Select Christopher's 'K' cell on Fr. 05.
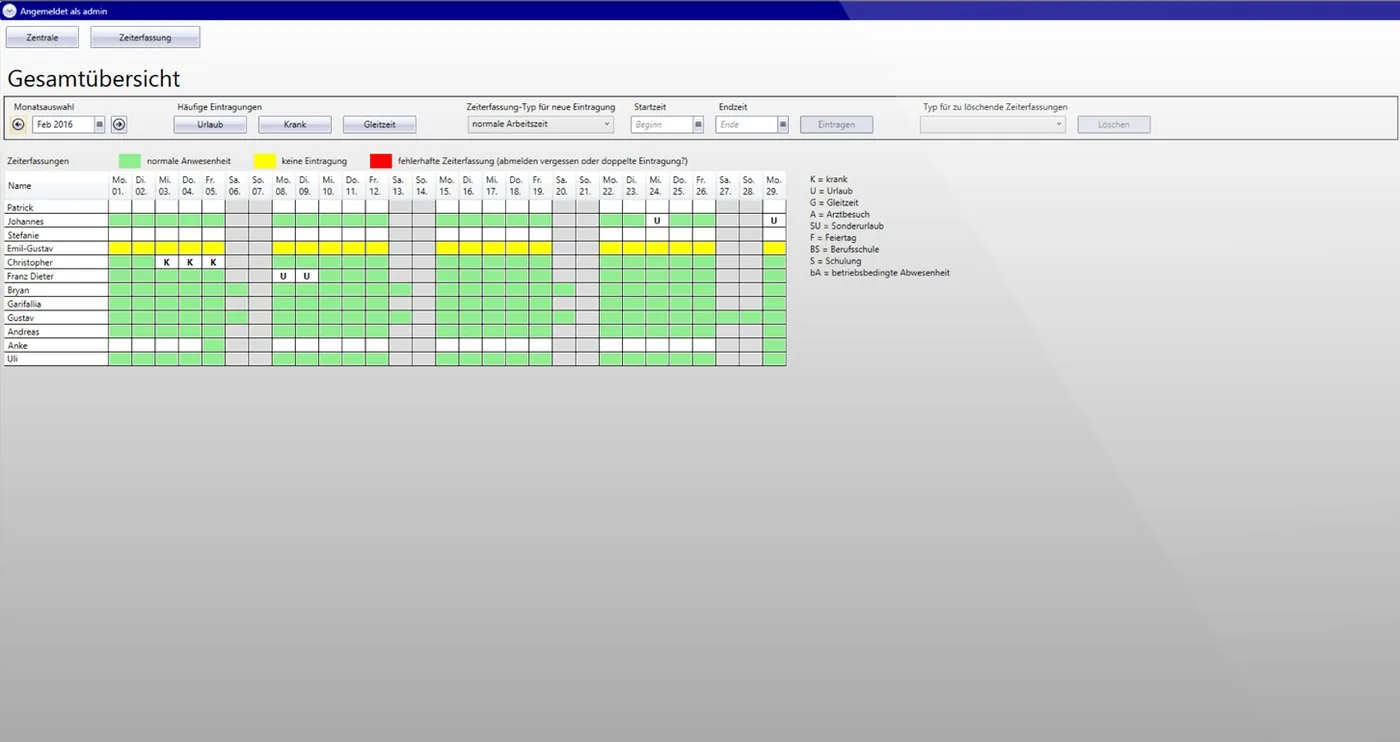This screenshot has width=1400, height=742. (x=213, y=262)
